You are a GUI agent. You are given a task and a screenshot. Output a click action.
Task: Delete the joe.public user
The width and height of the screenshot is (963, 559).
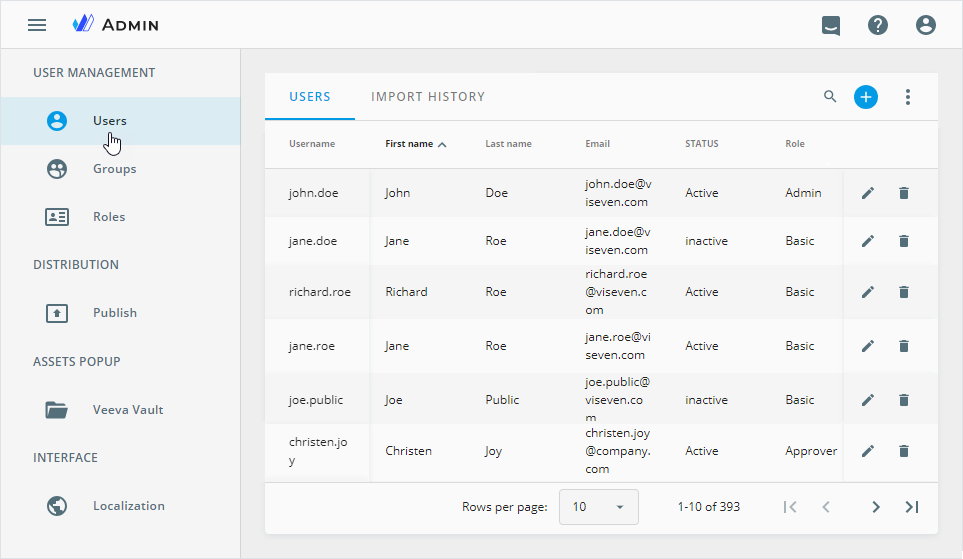pyautogui.click(x=904, y=400)
